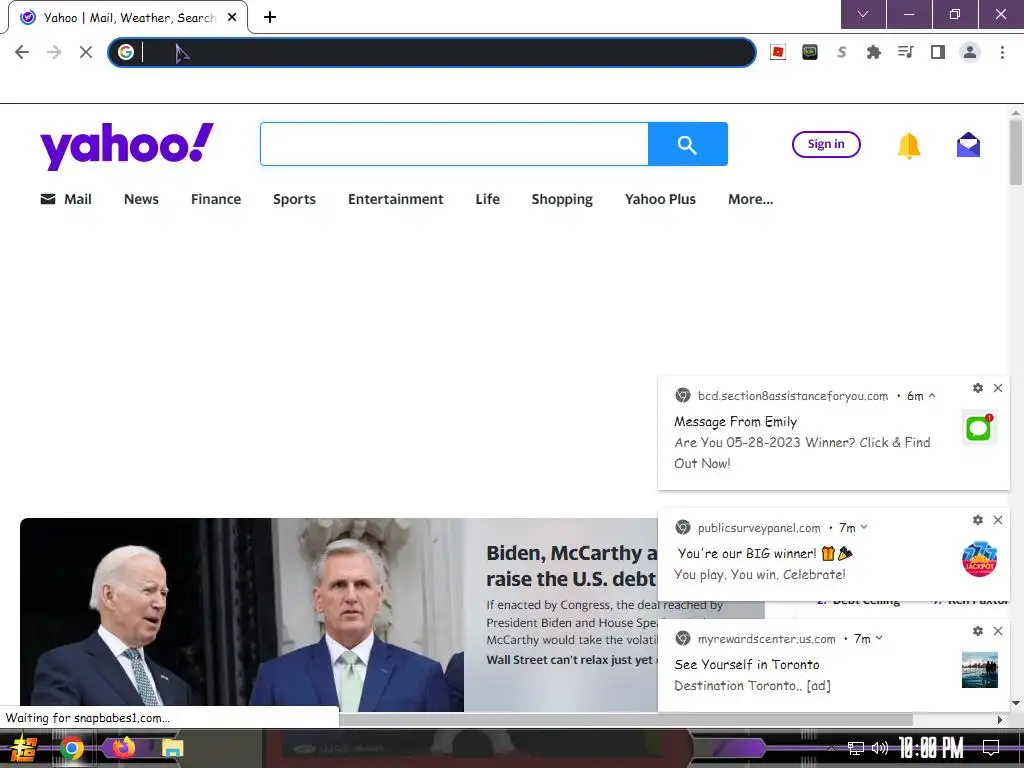Open the volume speaker in system tray
This screenshot has height=768, width=1024.
(880, 748)
